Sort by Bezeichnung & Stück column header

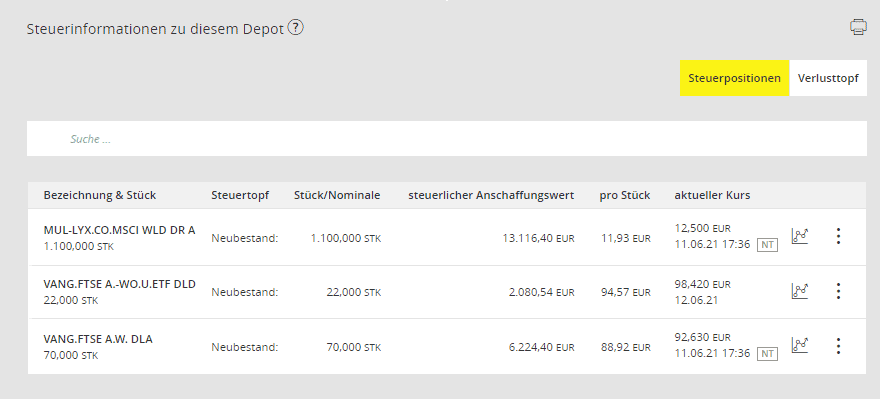point(100,195)
